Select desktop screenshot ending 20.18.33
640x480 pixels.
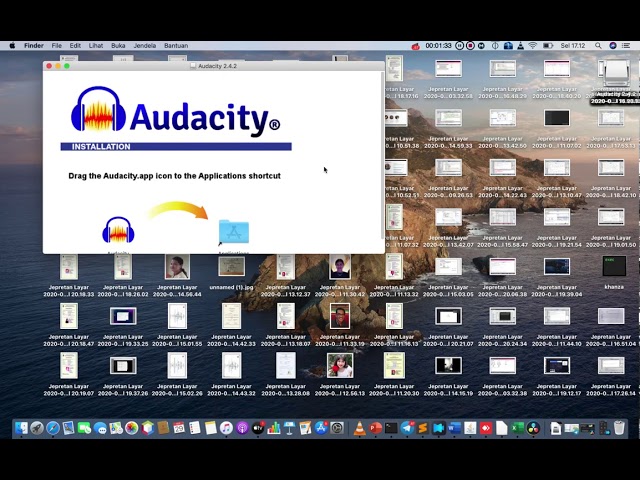tap(69, 266)
